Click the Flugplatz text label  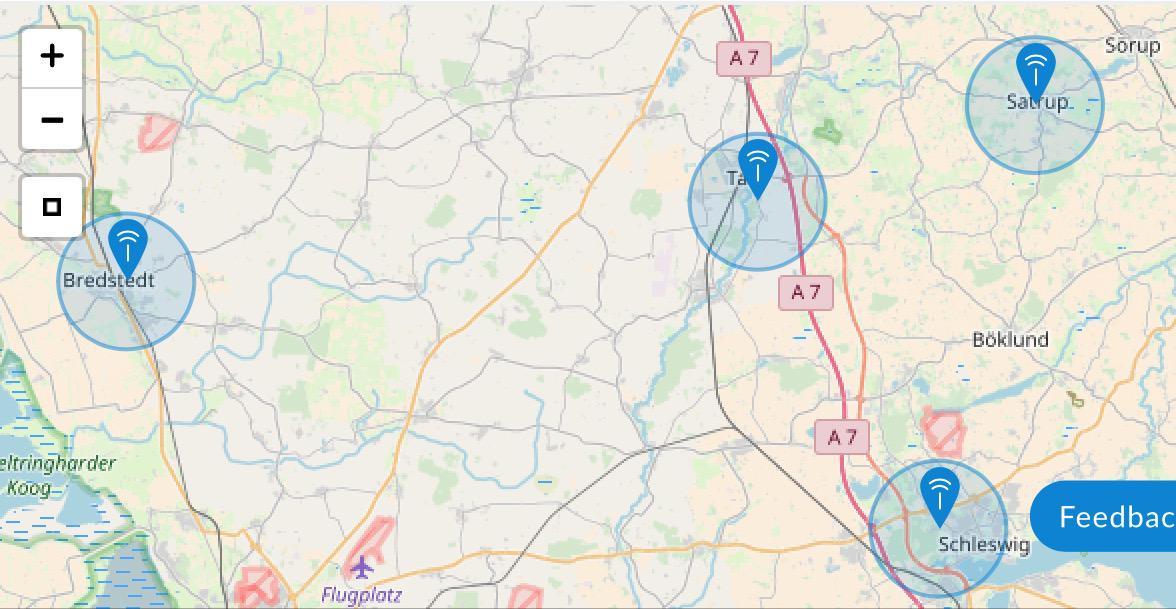(362, 596)
